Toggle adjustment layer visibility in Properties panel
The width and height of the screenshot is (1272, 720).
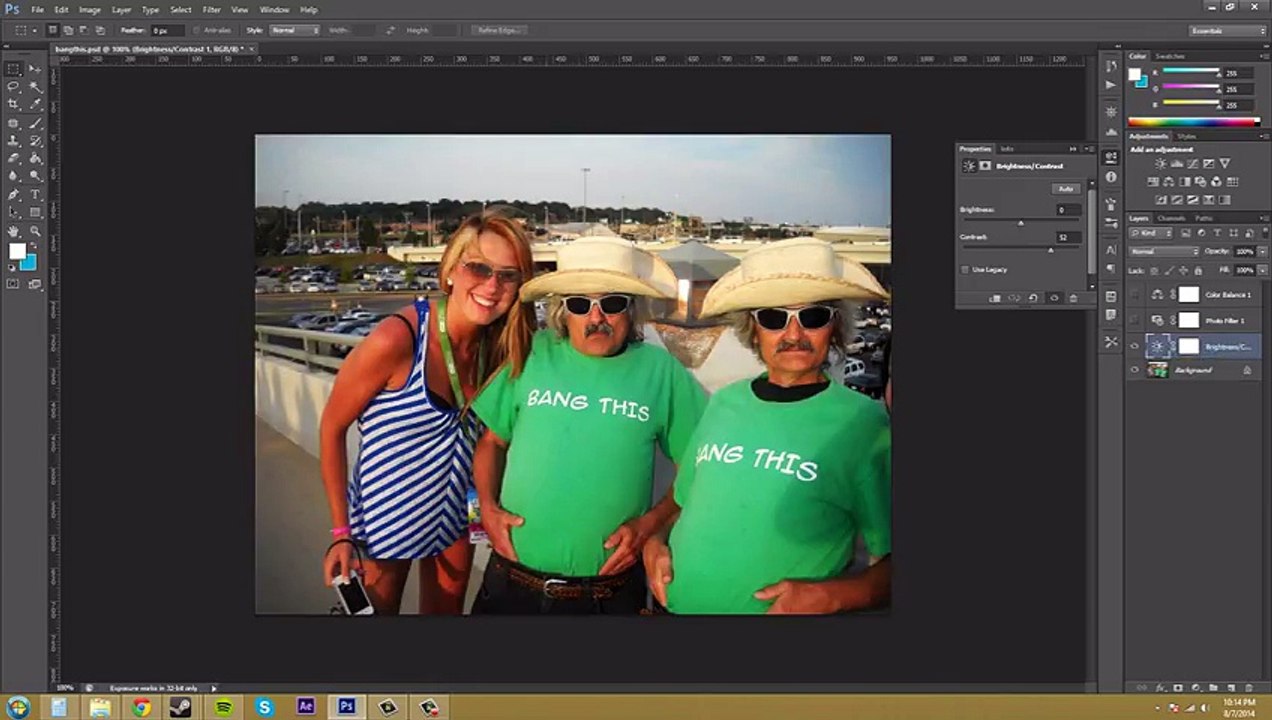coord(1054,298)
